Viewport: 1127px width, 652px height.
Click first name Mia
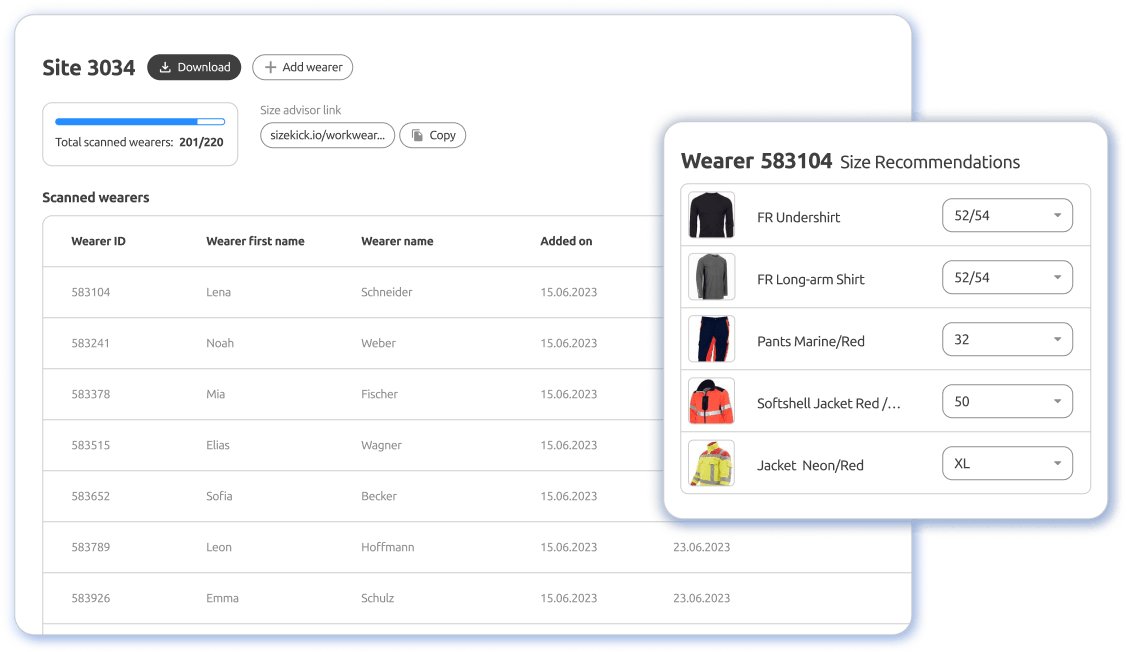coord(216,394)
